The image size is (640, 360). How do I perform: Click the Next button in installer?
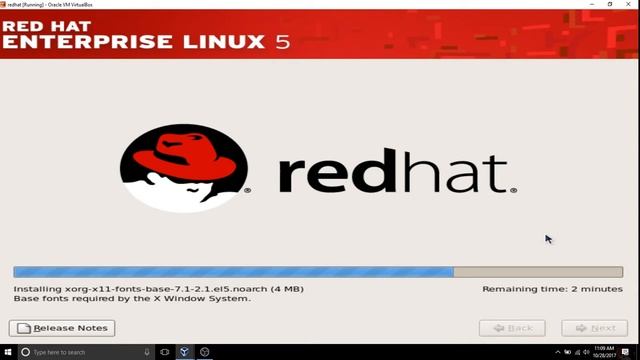(595, 328)
